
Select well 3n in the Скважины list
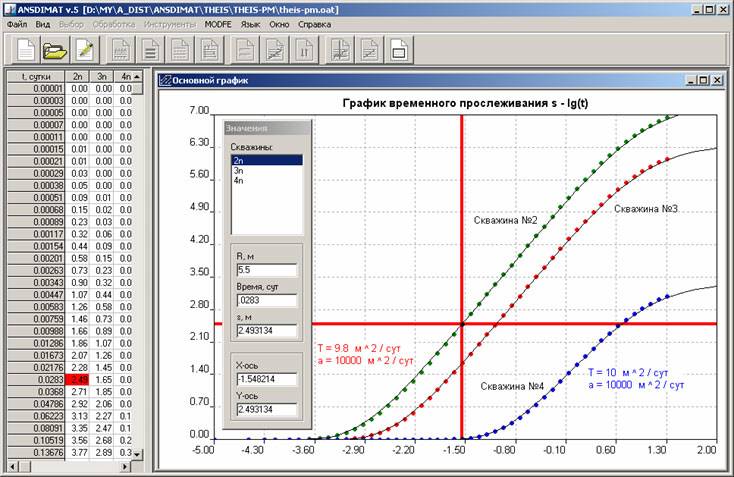(240, 170)
